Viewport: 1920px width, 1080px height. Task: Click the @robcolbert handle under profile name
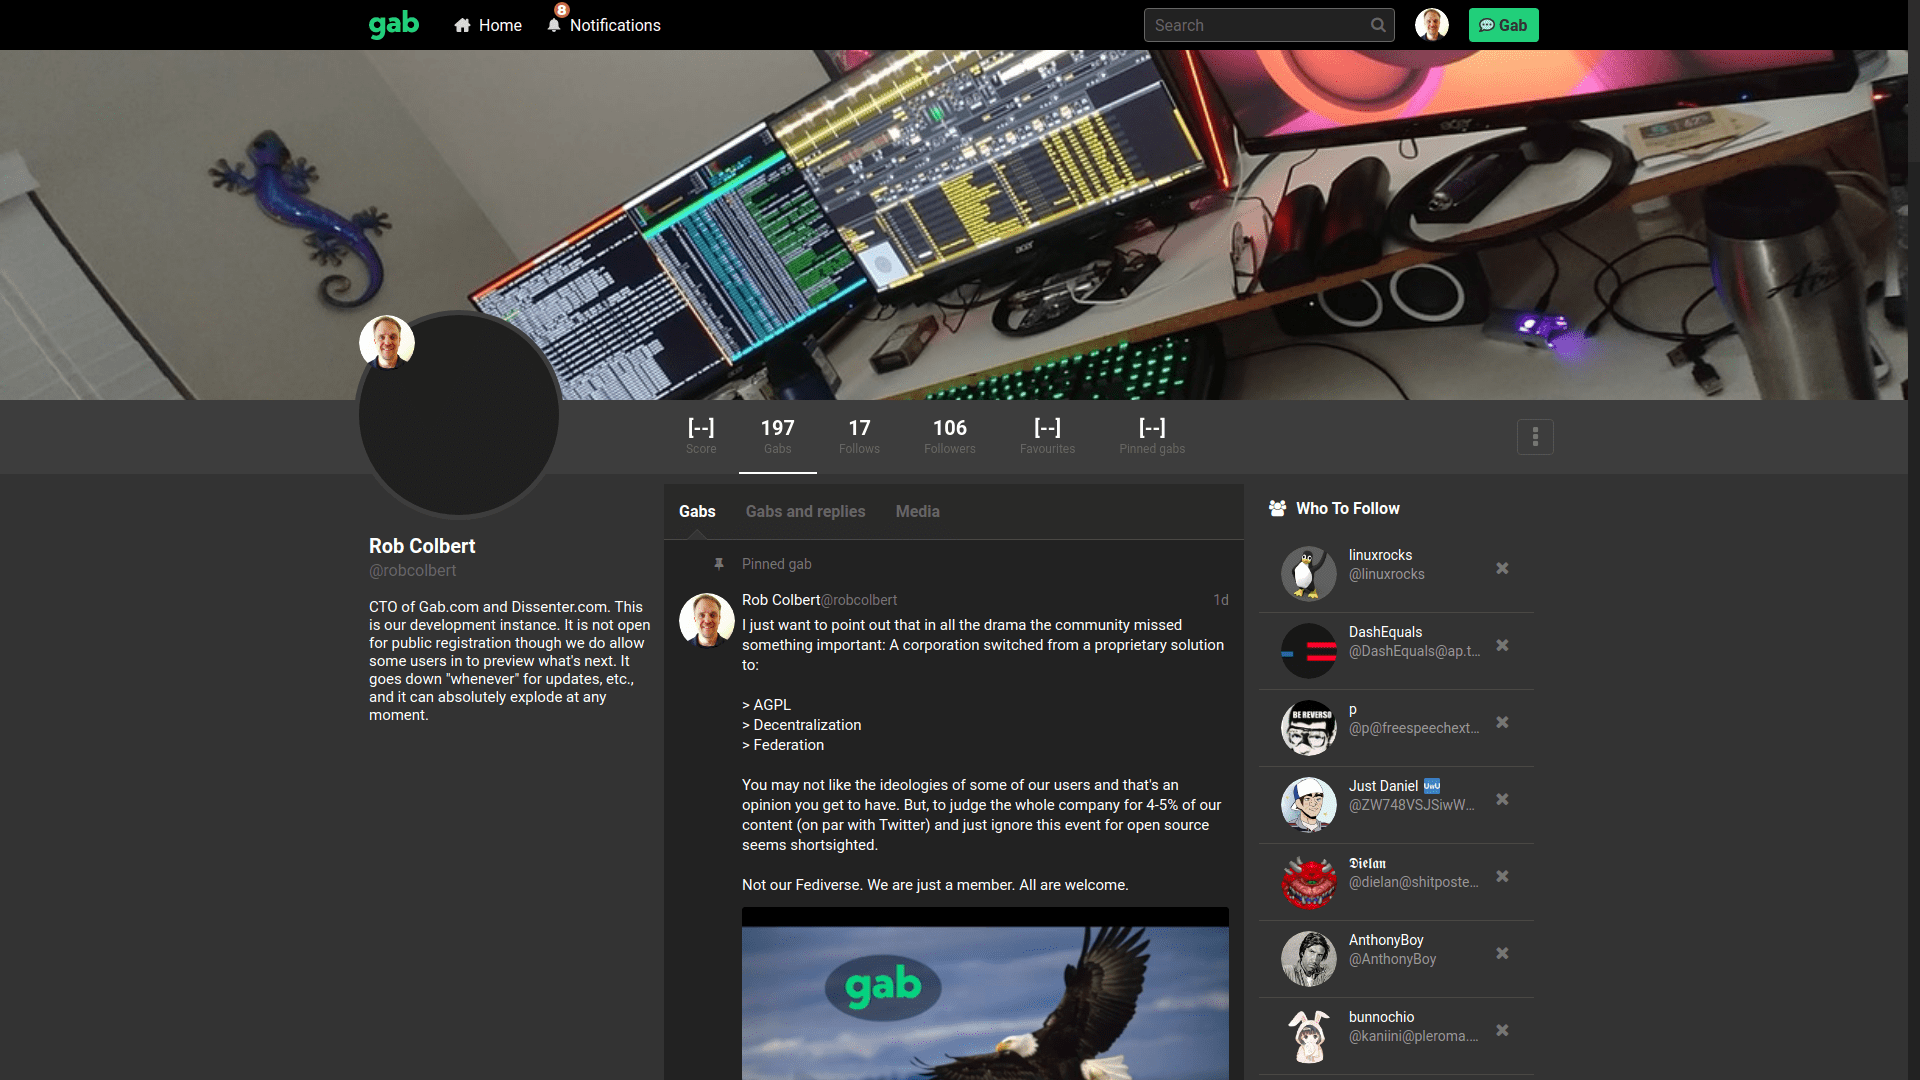click(412, 570)
